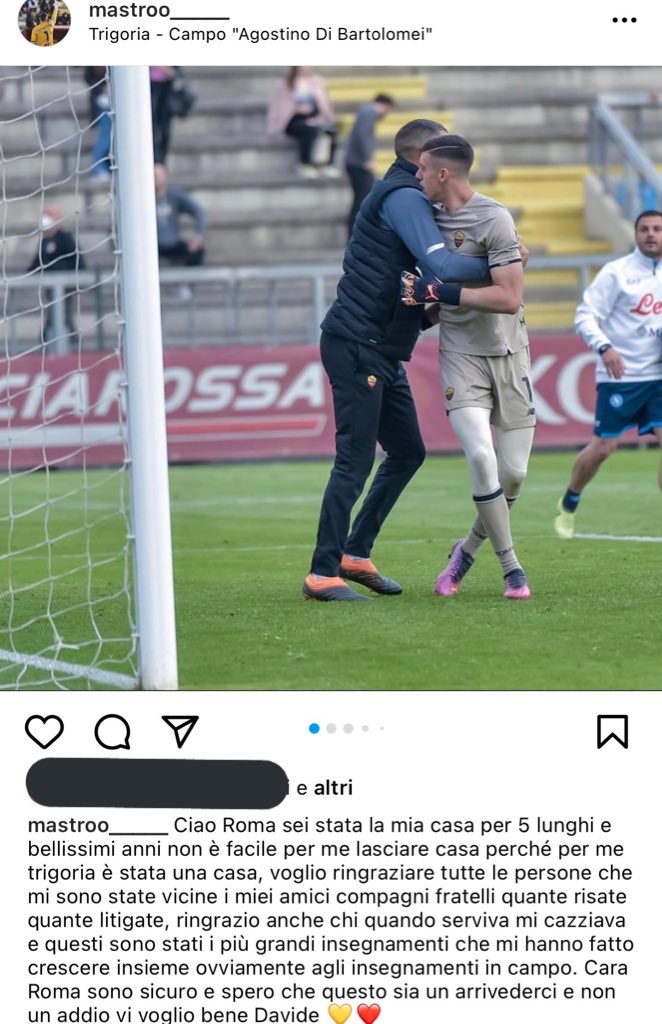Open comments via speech bubble icon
This screenshot has width=662, height=1024.
112,731
